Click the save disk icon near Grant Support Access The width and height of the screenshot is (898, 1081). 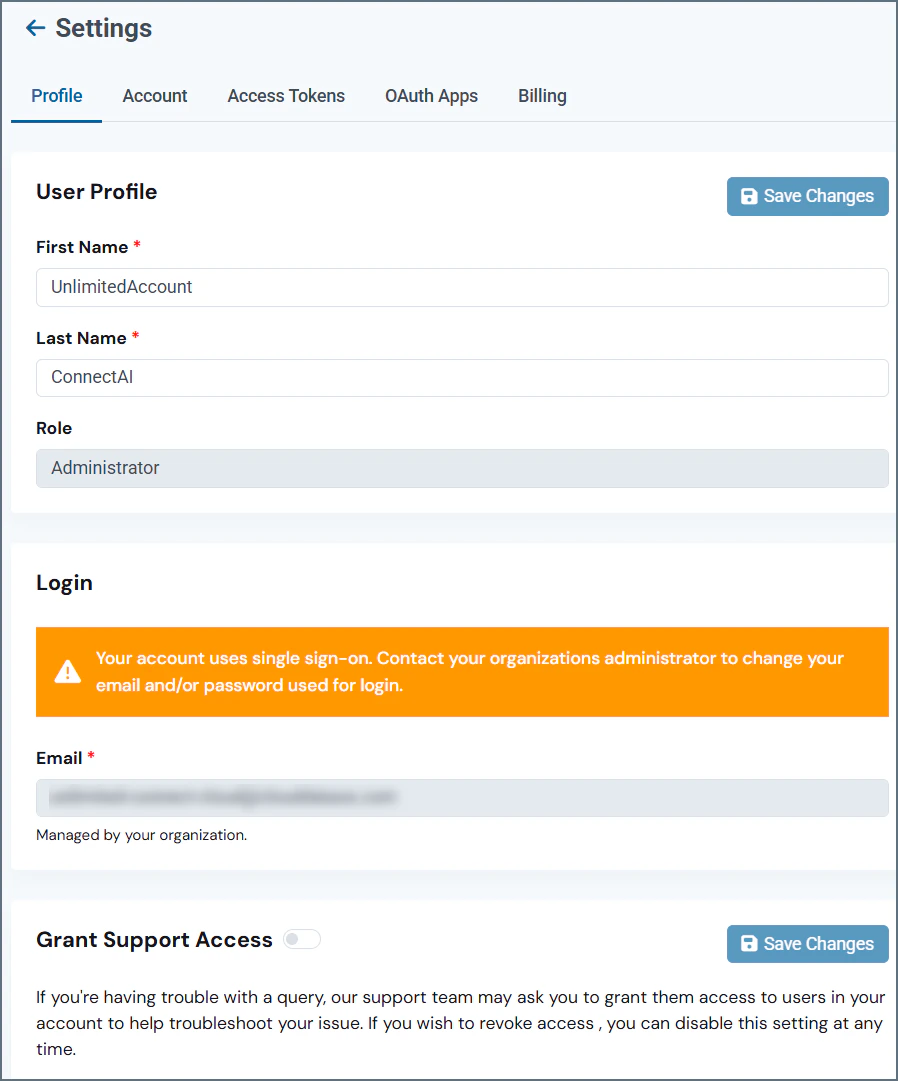(x=749, y=943)
